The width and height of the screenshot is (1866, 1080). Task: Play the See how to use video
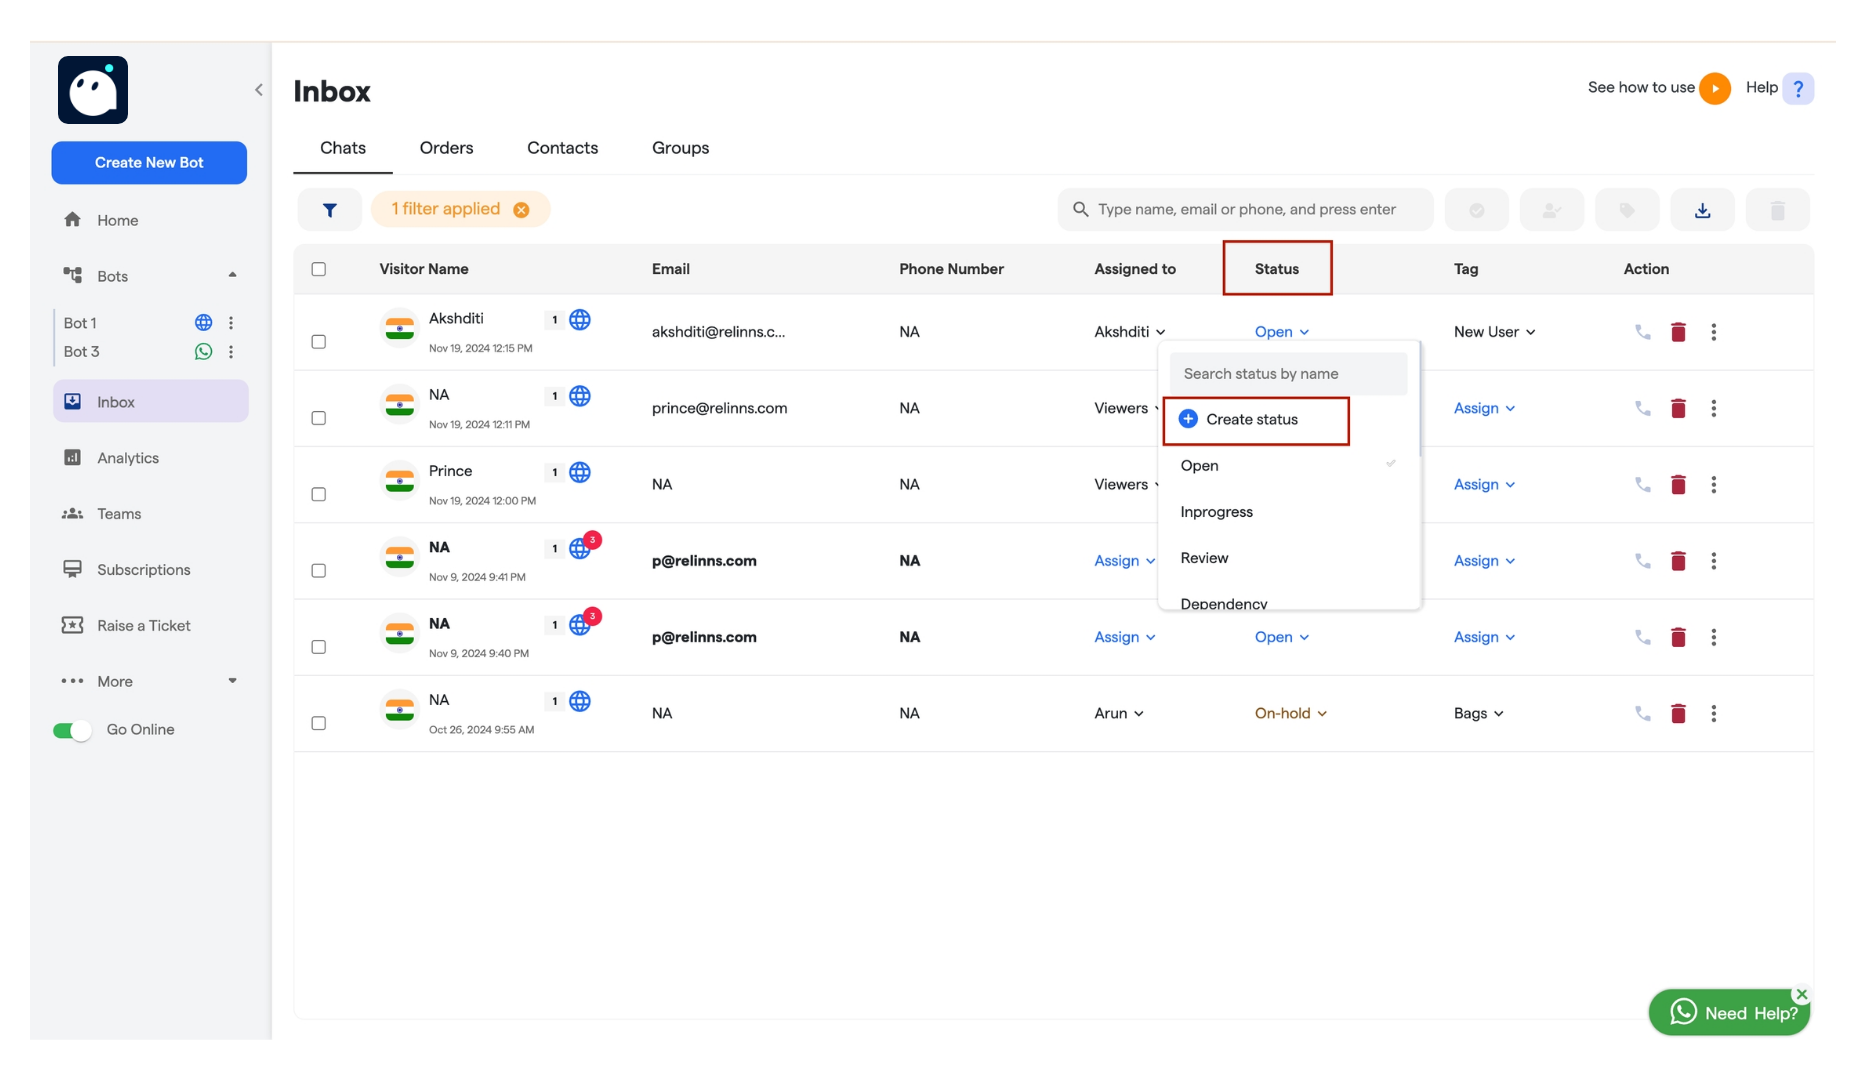1715,88
